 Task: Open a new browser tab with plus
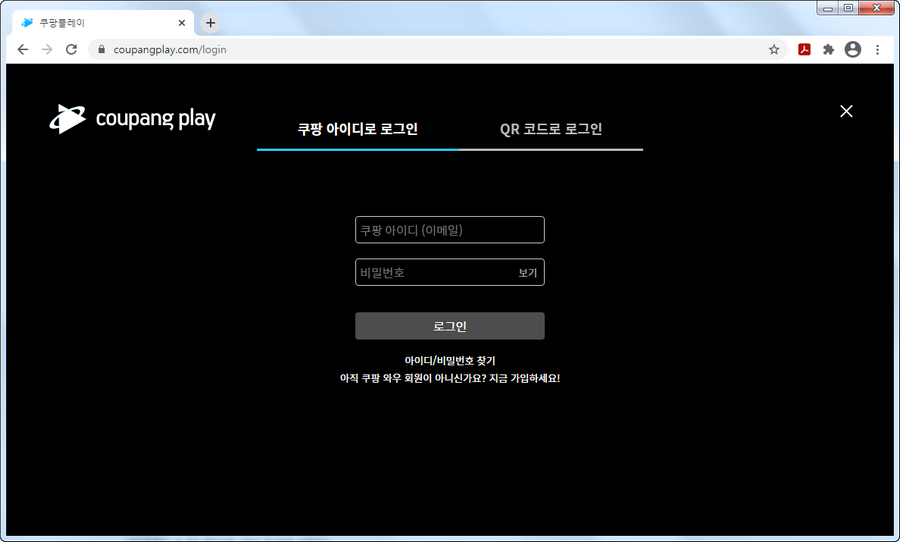(211, 23)
